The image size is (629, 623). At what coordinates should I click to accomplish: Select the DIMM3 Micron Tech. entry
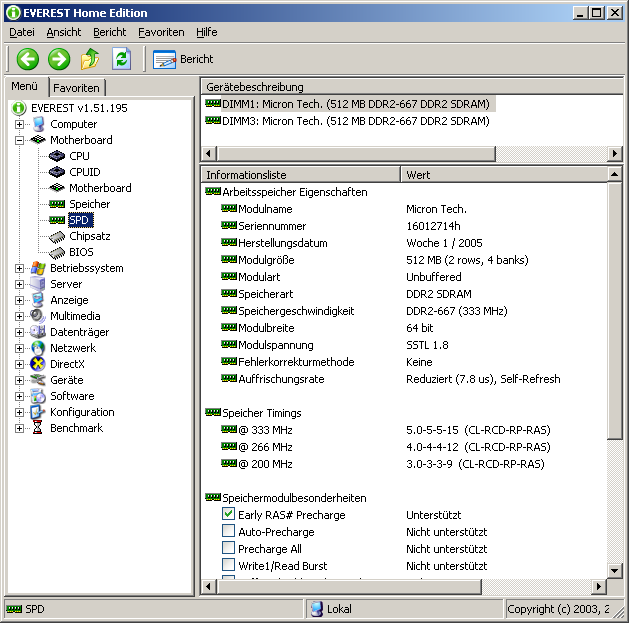pos(348,121)
